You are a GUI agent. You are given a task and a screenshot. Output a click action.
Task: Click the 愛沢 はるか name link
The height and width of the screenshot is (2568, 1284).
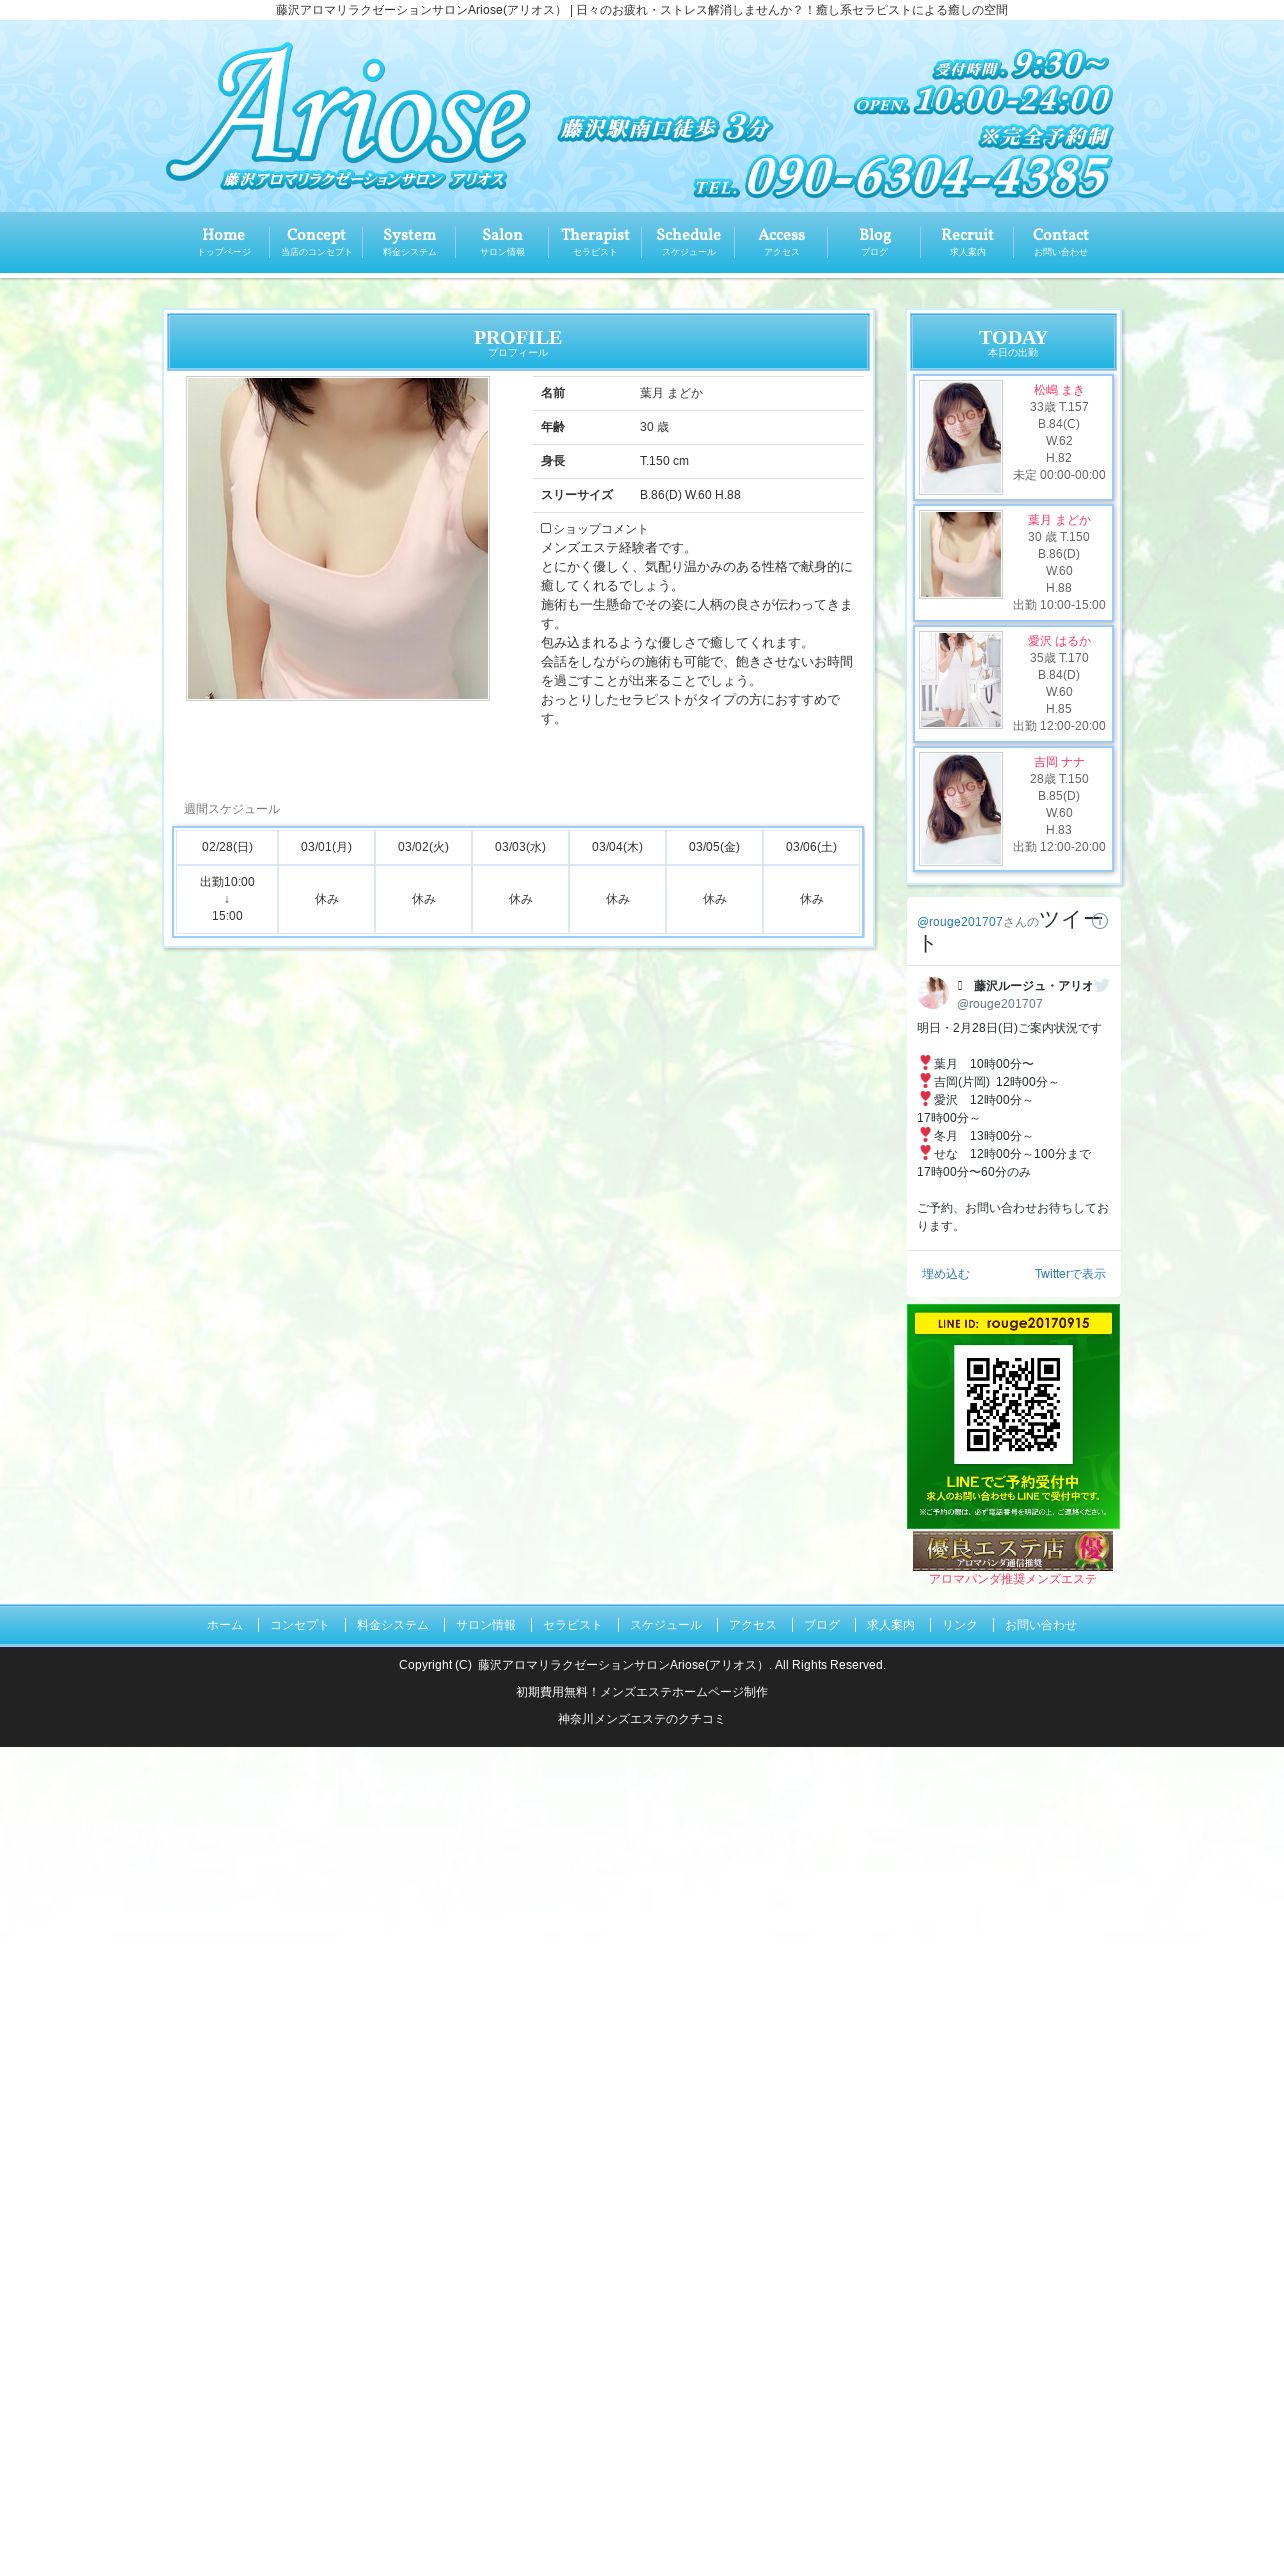point(1059,641)
